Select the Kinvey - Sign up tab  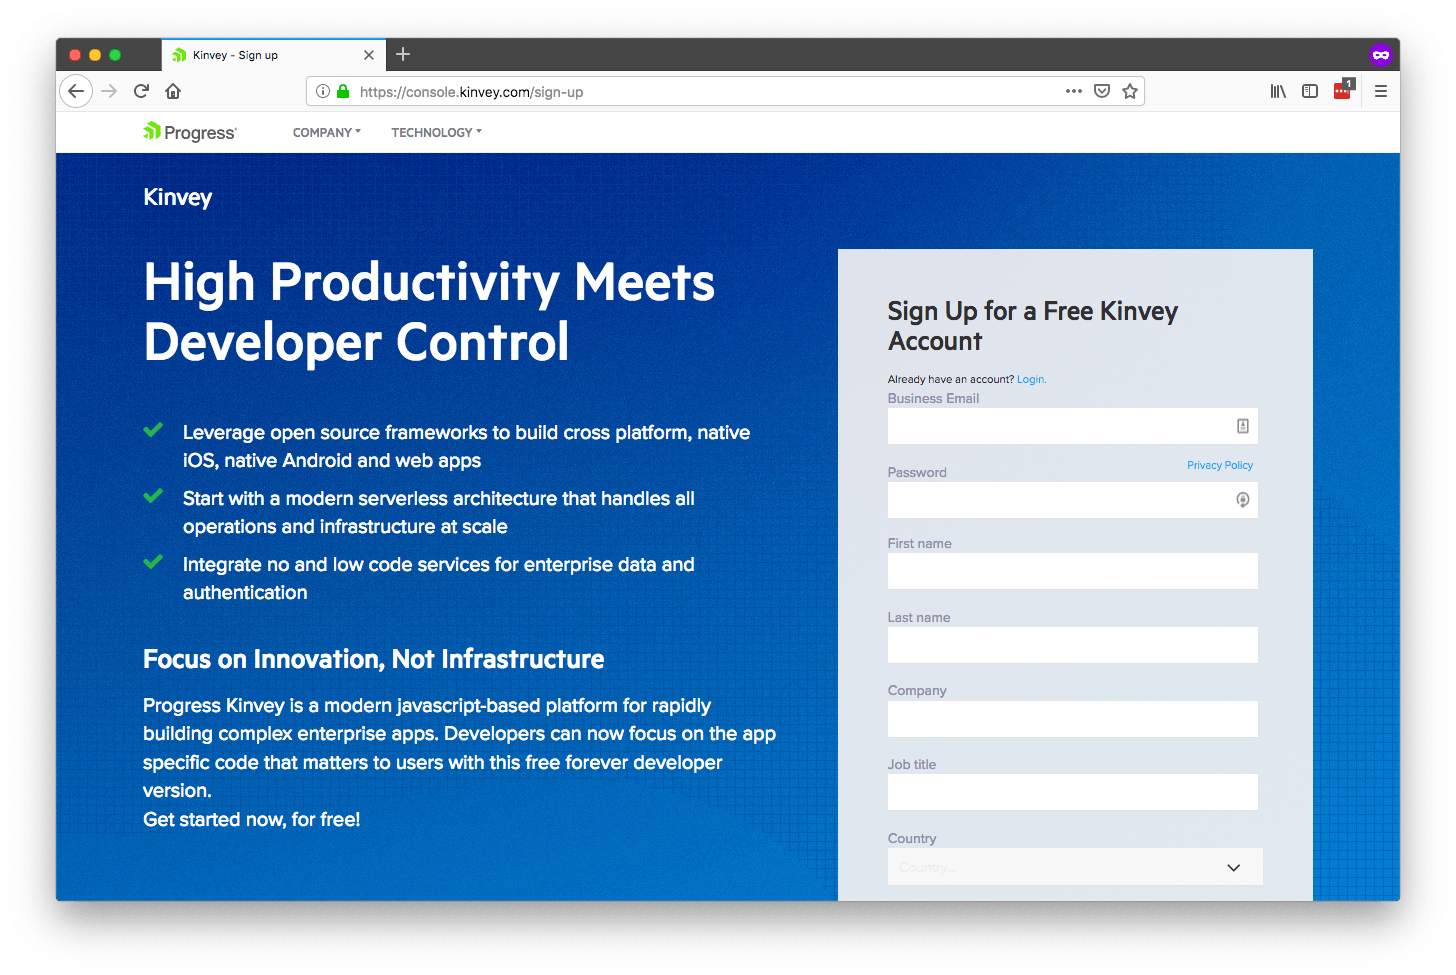pos(260,55)
